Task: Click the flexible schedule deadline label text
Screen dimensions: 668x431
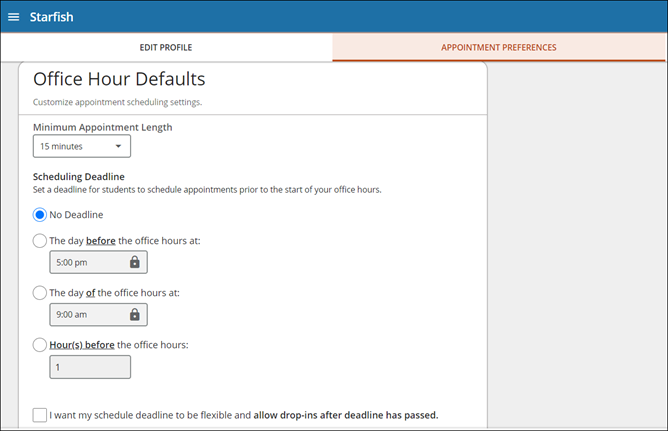Action: click(x=243, y=414)
